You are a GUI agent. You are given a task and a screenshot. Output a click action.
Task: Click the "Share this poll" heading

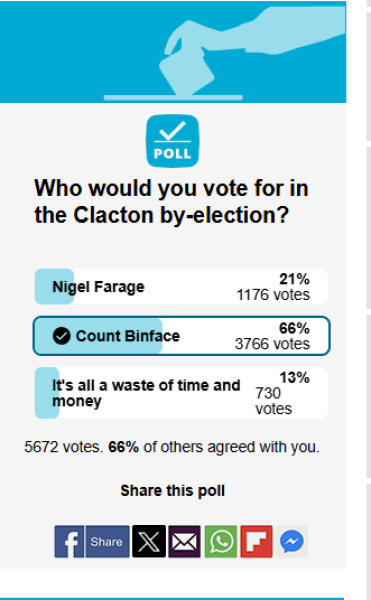[172, 491]
